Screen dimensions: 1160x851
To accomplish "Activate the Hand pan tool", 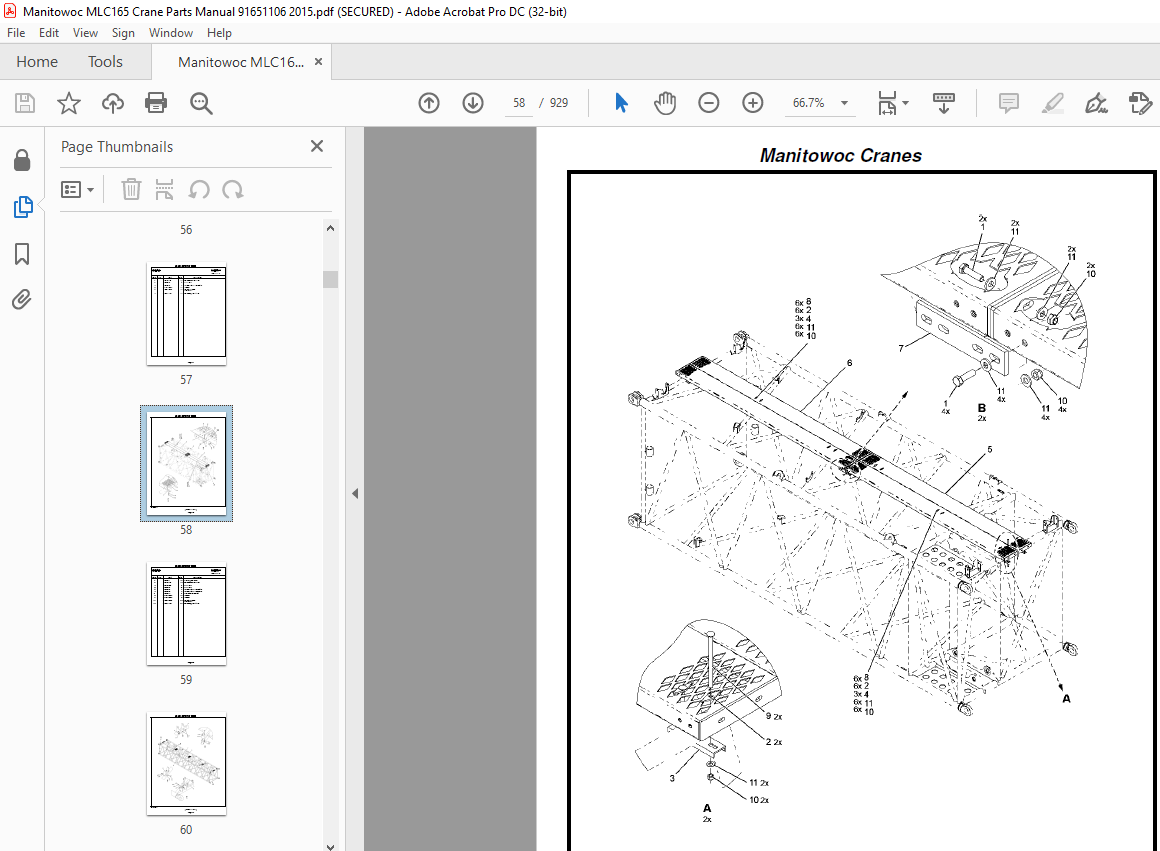I will (665, 103).
